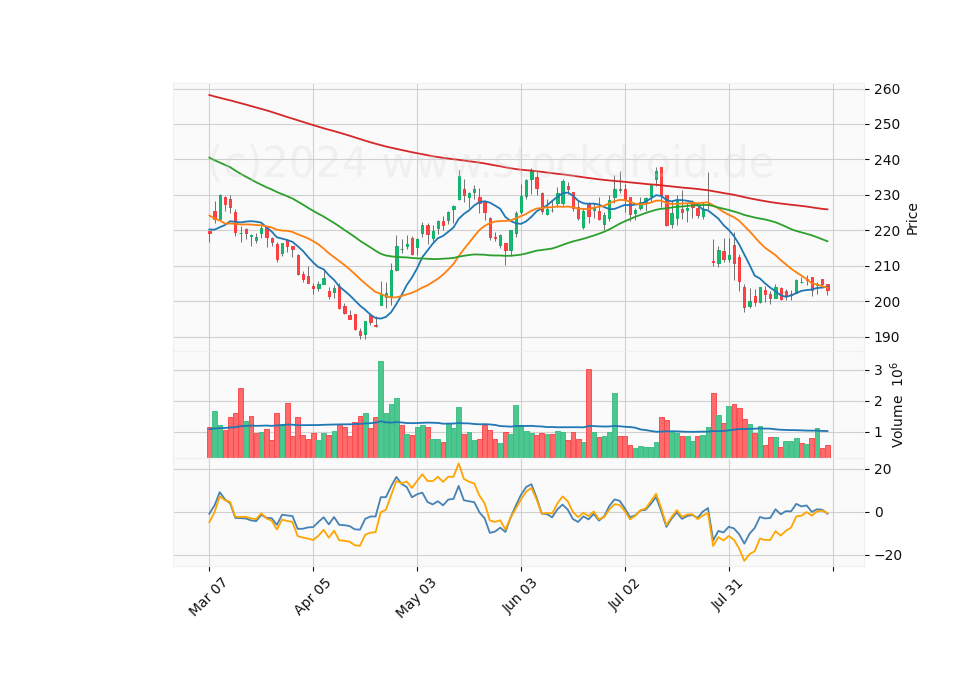Select the 190 price axis label
The height and width of the screenshot is (690, 960).
pyautogui.click(x=888, y=337)
